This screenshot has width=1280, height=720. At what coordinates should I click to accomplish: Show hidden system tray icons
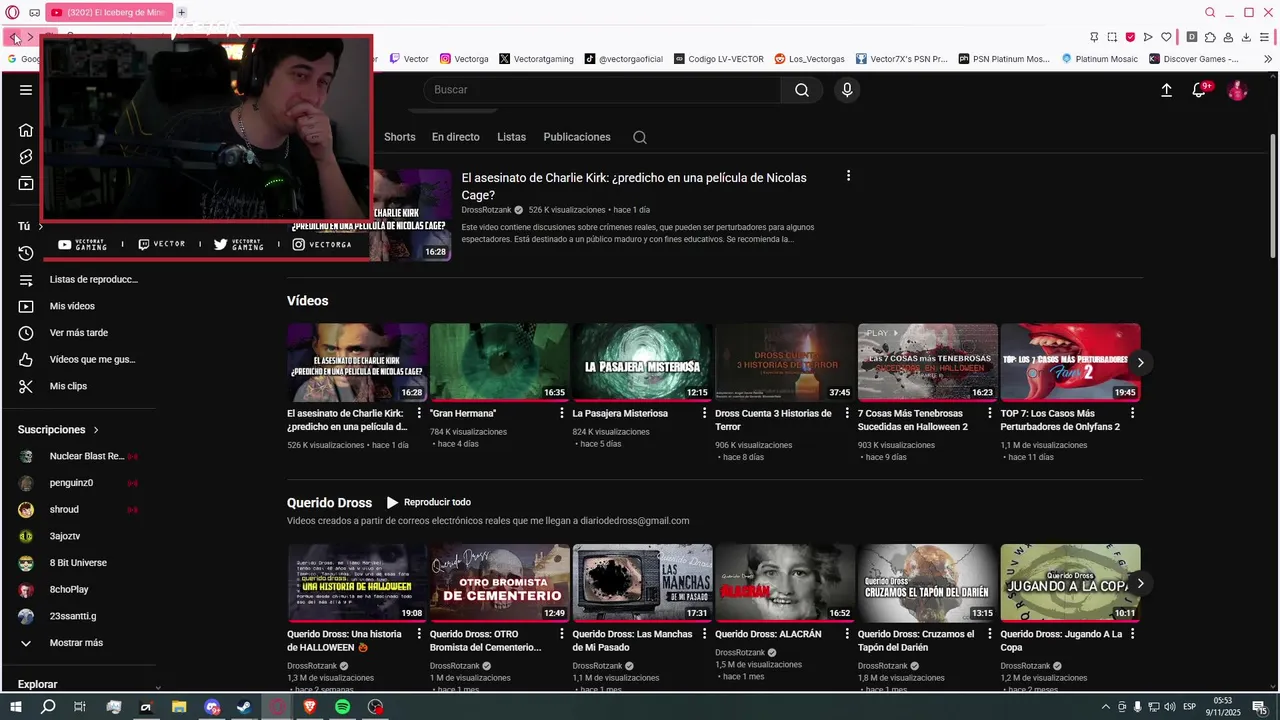pyautogui.click(x=1105, y=707)
